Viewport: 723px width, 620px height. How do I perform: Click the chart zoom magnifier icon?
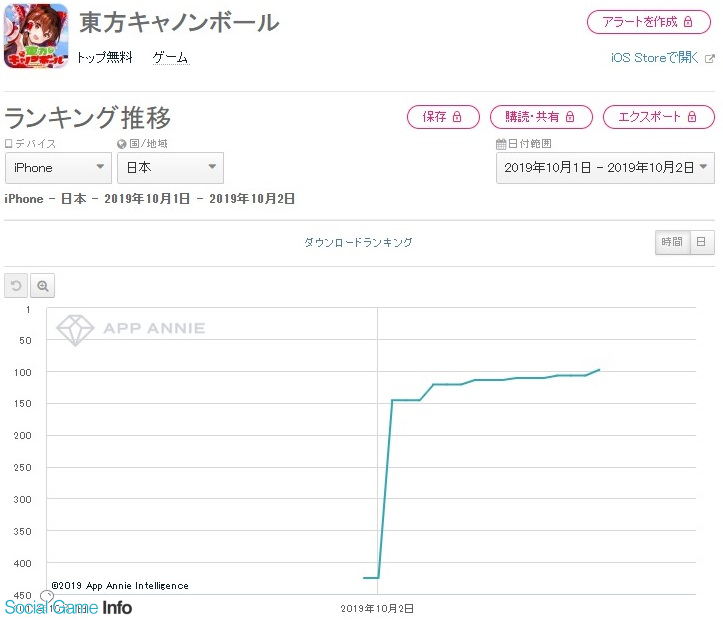coord(42,286)
